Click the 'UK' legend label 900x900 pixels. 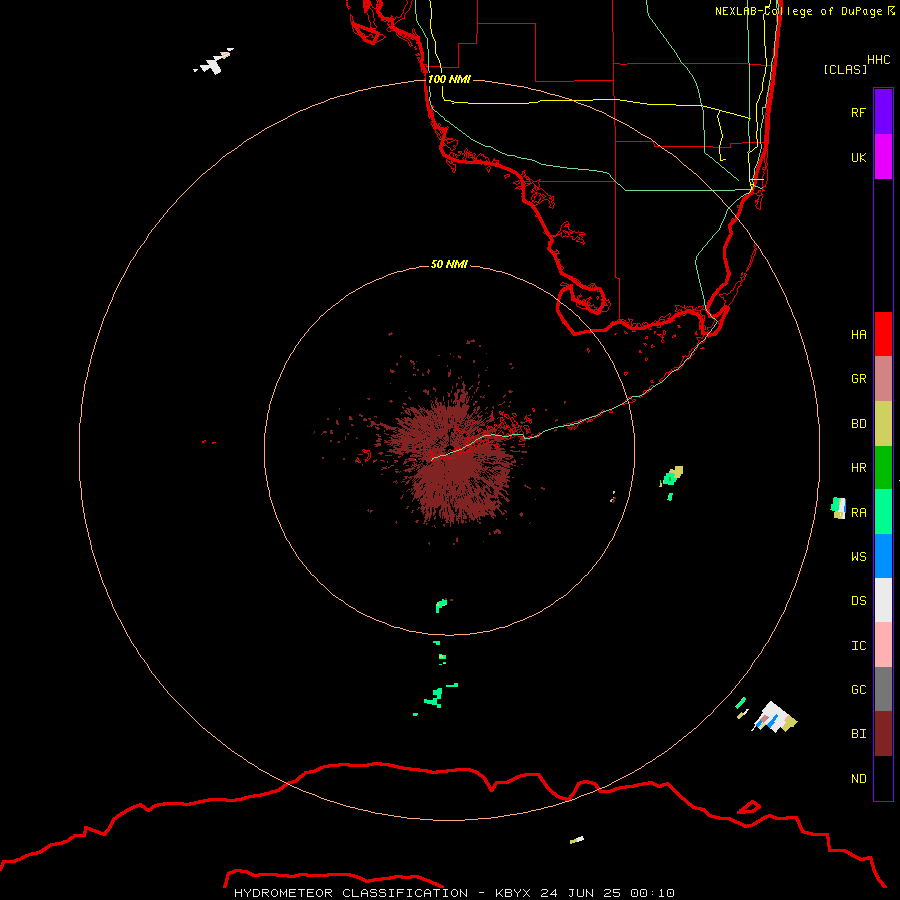[x=858, y=157]
